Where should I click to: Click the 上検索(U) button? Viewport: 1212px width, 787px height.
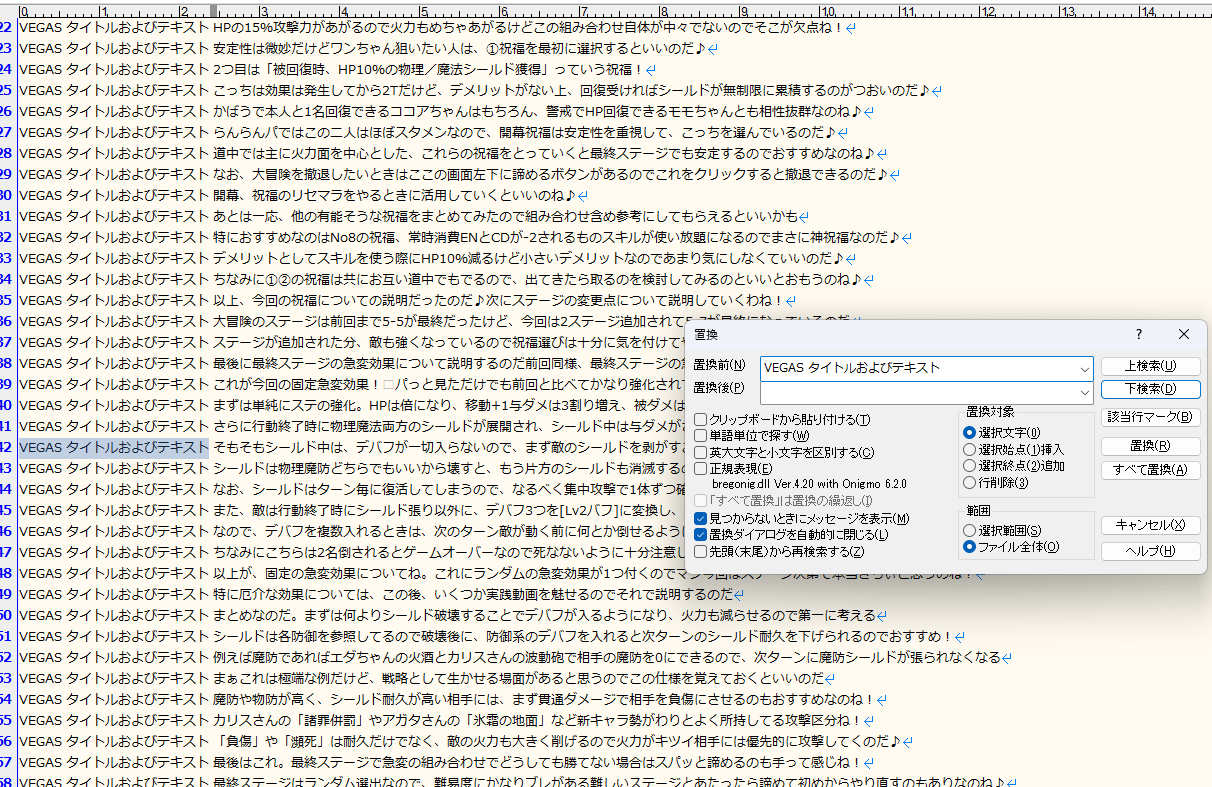tap(1151, 366)
